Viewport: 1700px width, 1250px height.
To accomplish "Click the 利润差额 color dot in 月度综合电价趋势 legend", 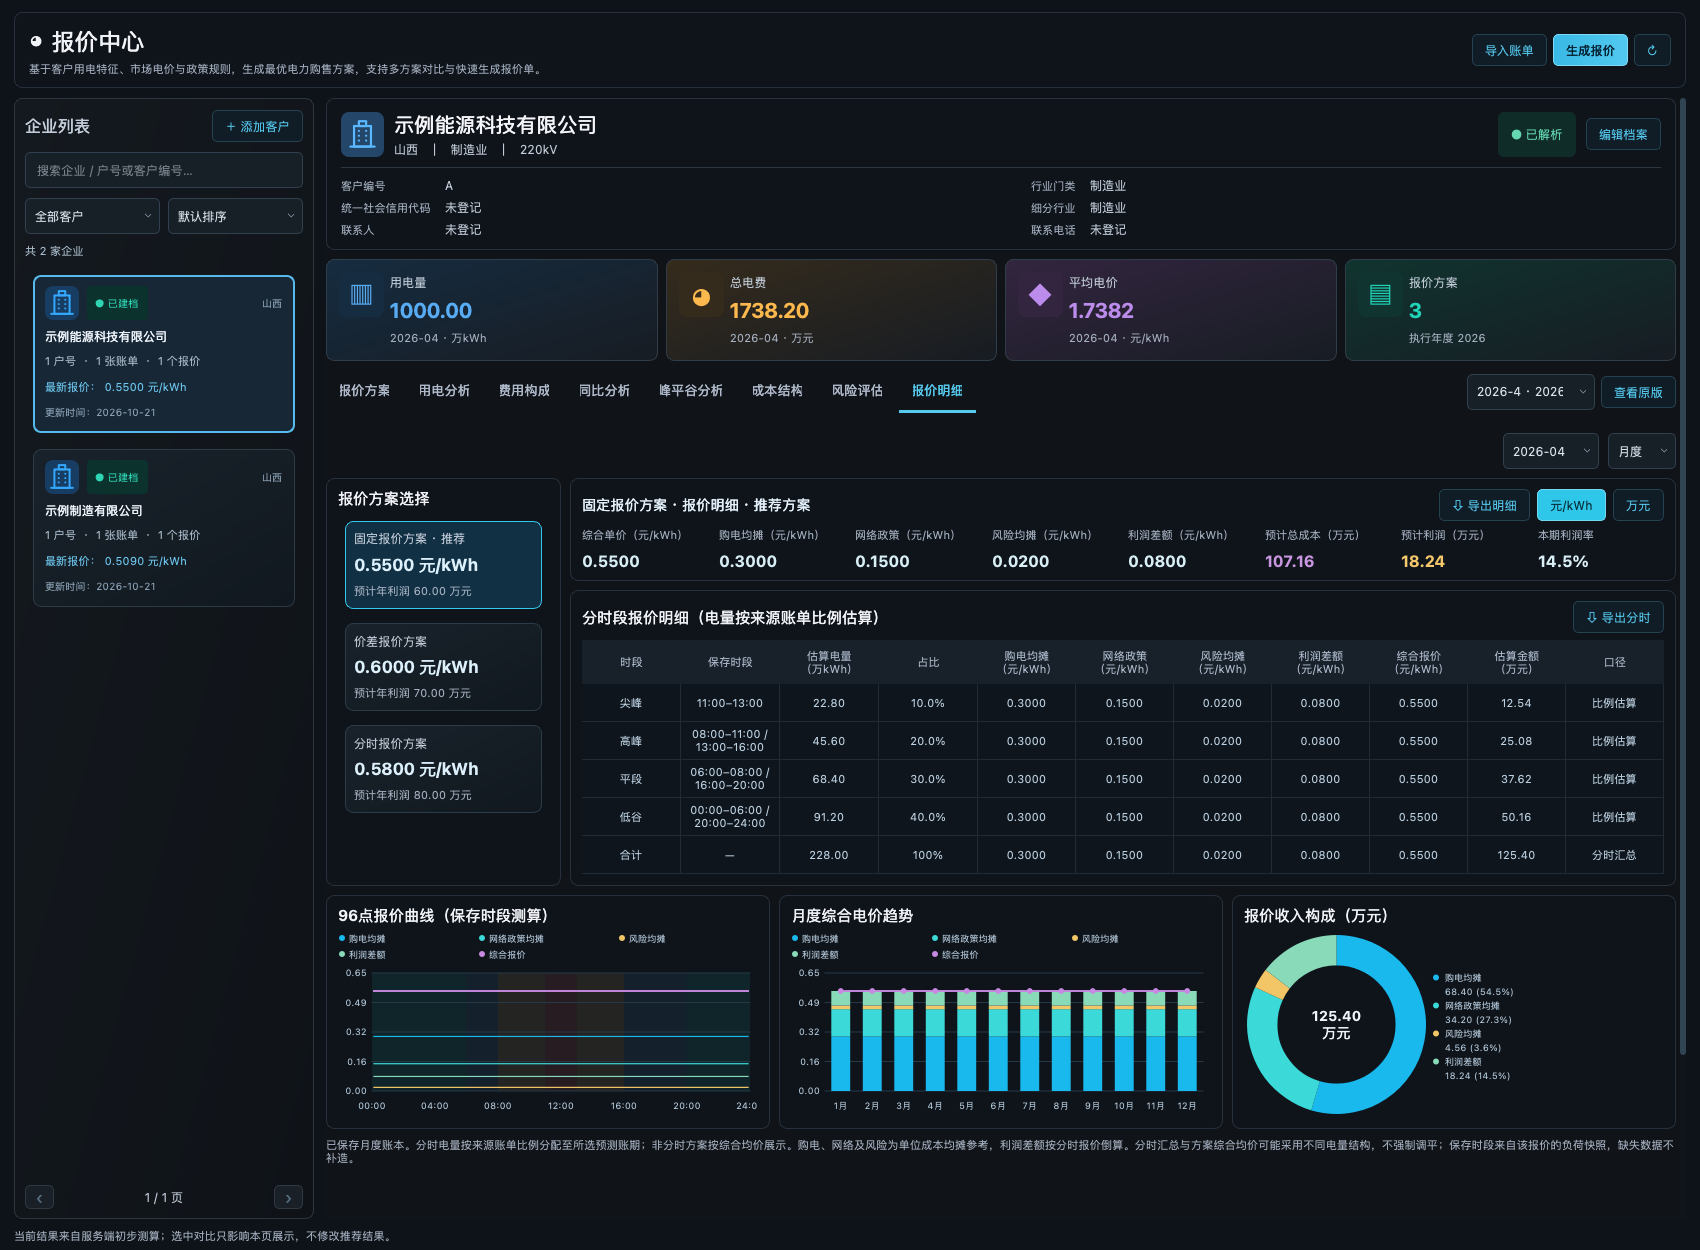I will [795, 955].
